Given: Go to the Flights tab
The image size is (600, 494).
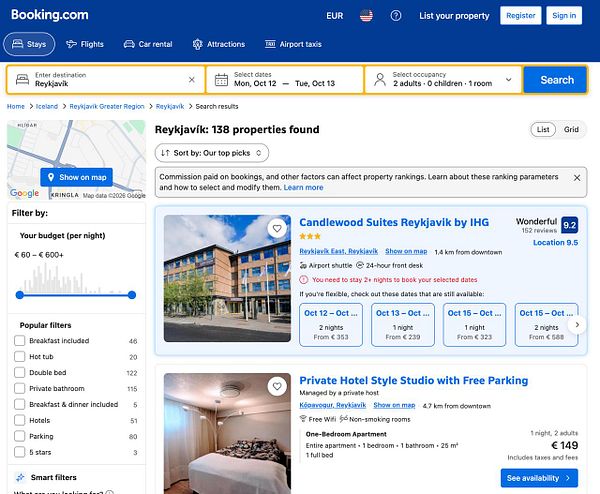Looking at the screenshot, I should 85,44.
